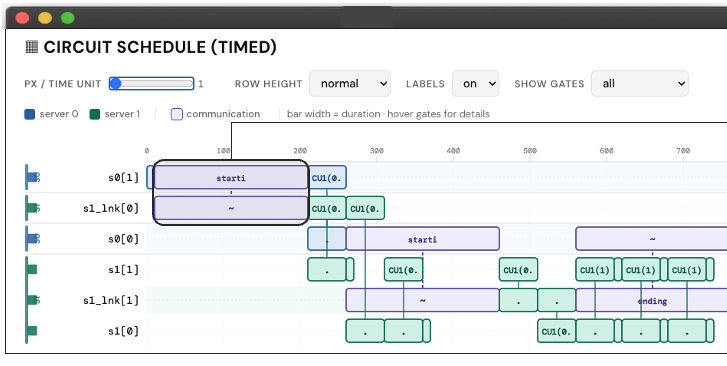Select the ~ communication bar in s1_lnk[0] row
This screenshot has height=366, width=727.
pyautogui.click(x=231, y=208)
